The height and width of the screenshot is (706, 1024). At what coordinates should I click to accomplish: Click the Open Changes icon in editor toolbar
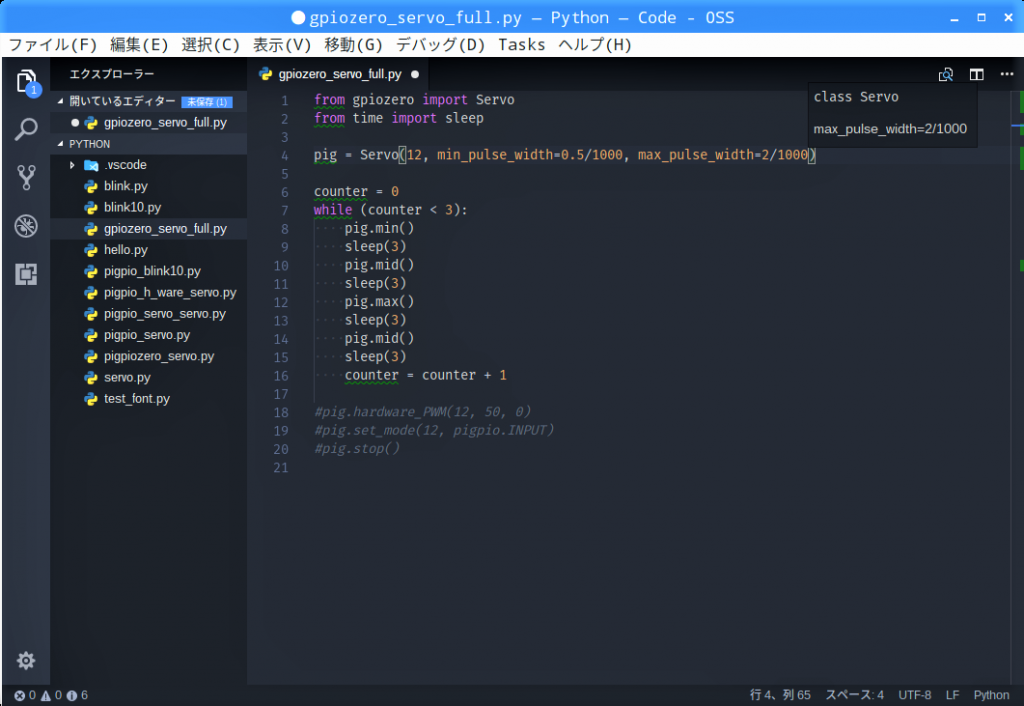(x=946, y=74)
